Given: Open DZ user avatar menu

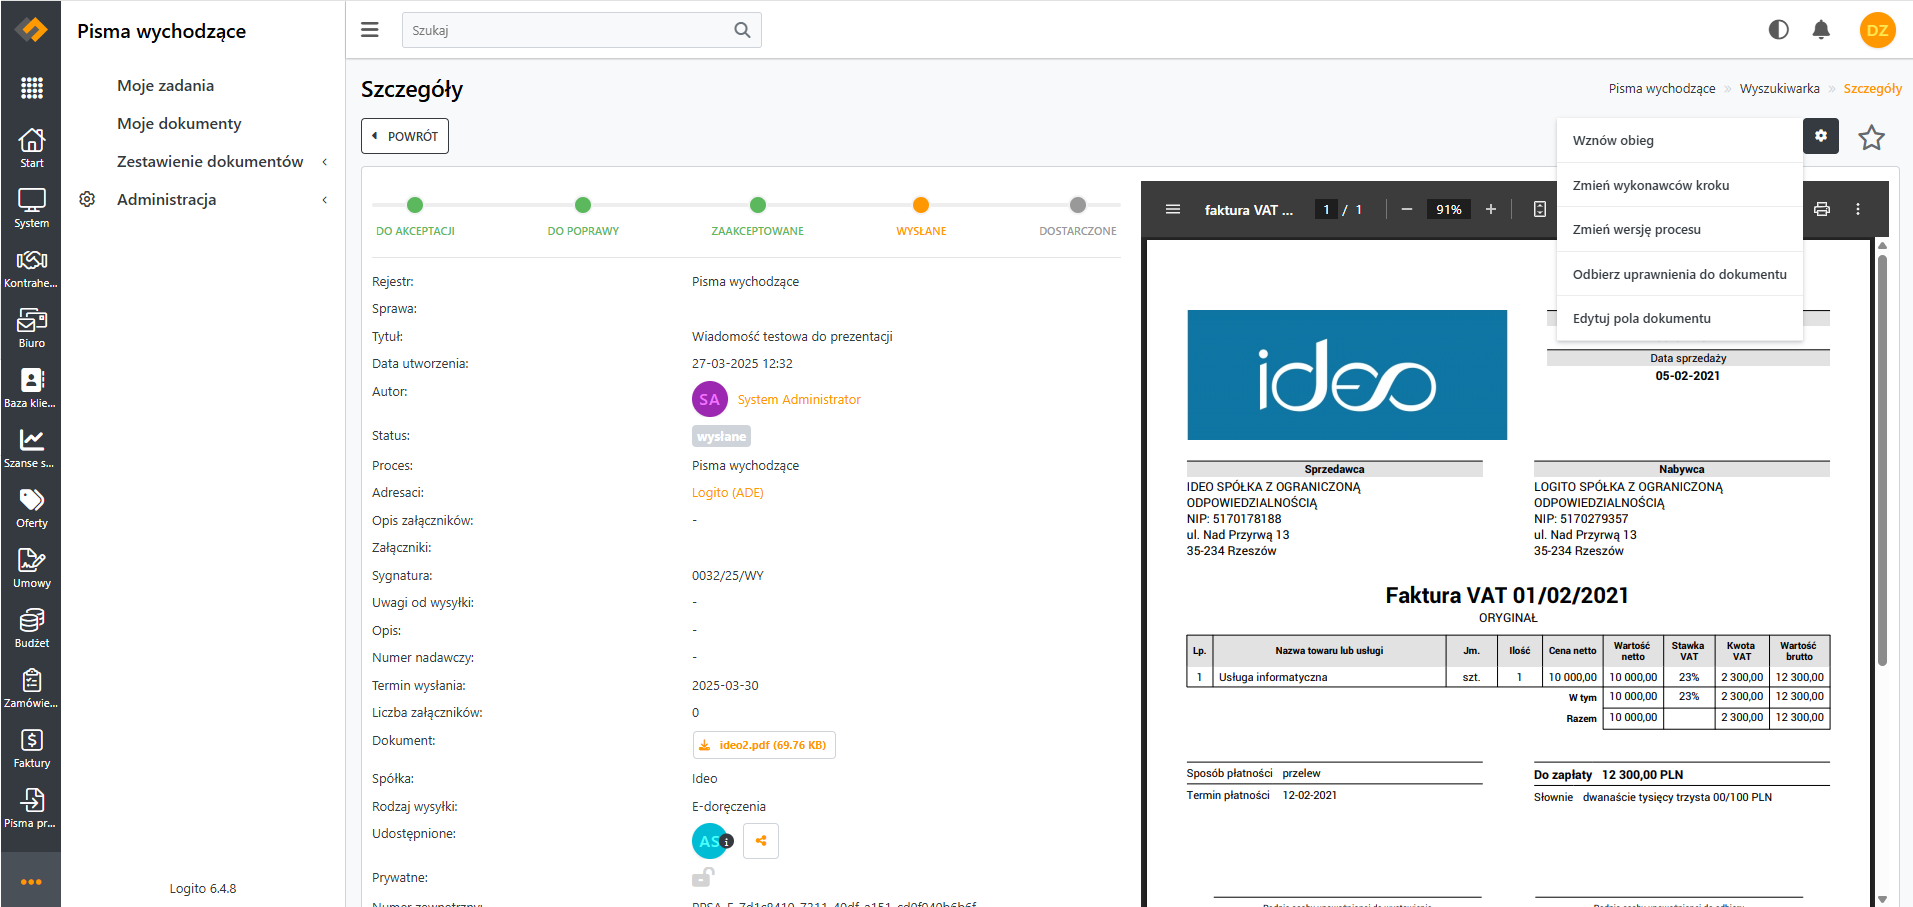Looking at the screenshot, I should [1877, 30].
